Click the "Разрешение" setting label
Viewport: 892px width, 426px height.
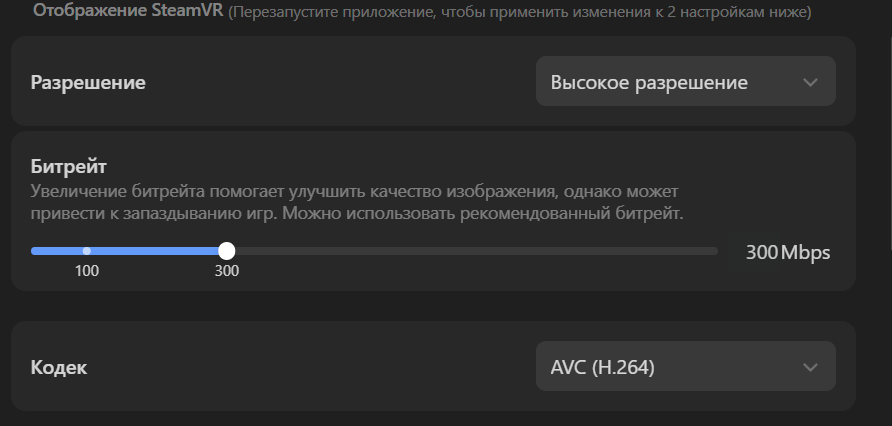[88, 83]
